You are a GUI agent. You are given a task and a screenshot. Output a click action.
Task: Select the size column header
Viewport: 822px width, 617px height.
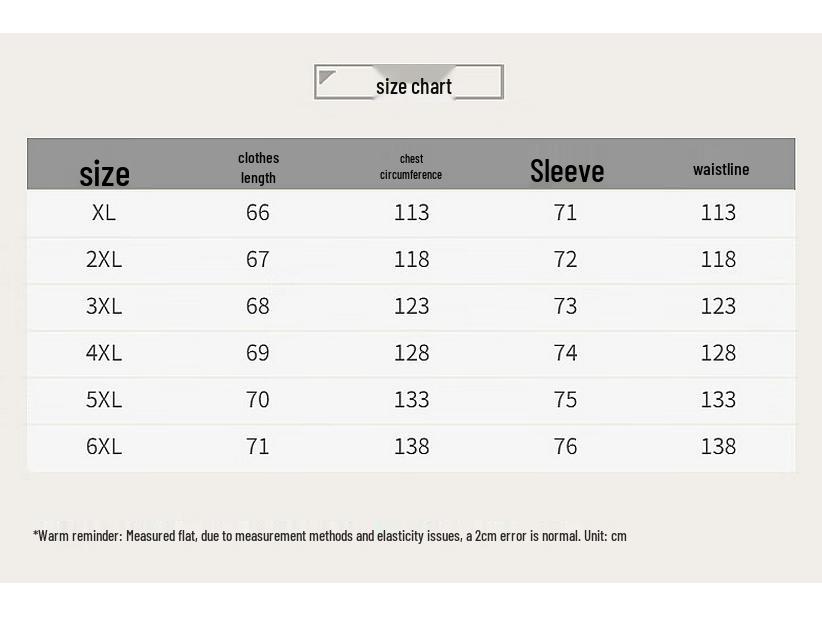[104, 174]
